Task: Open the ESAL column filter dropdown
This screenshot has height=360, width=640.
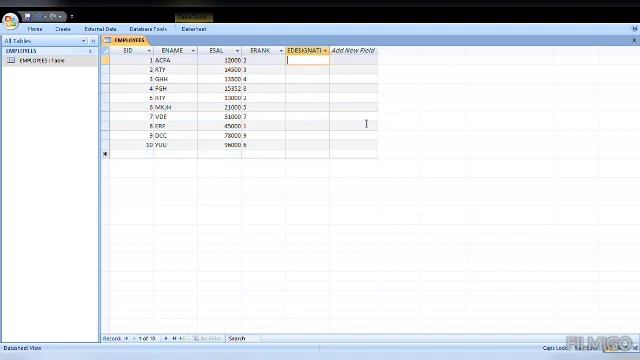Action: (237, 51)
